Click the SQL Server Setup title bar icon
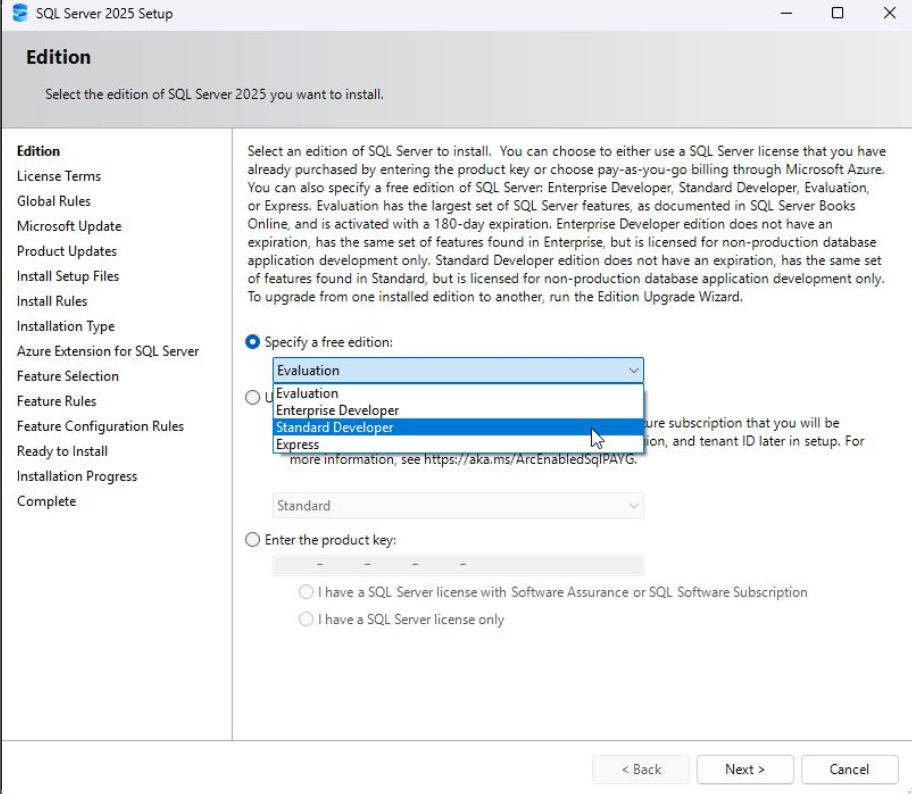This screenshot has height=794, width=912. point(20,13)
